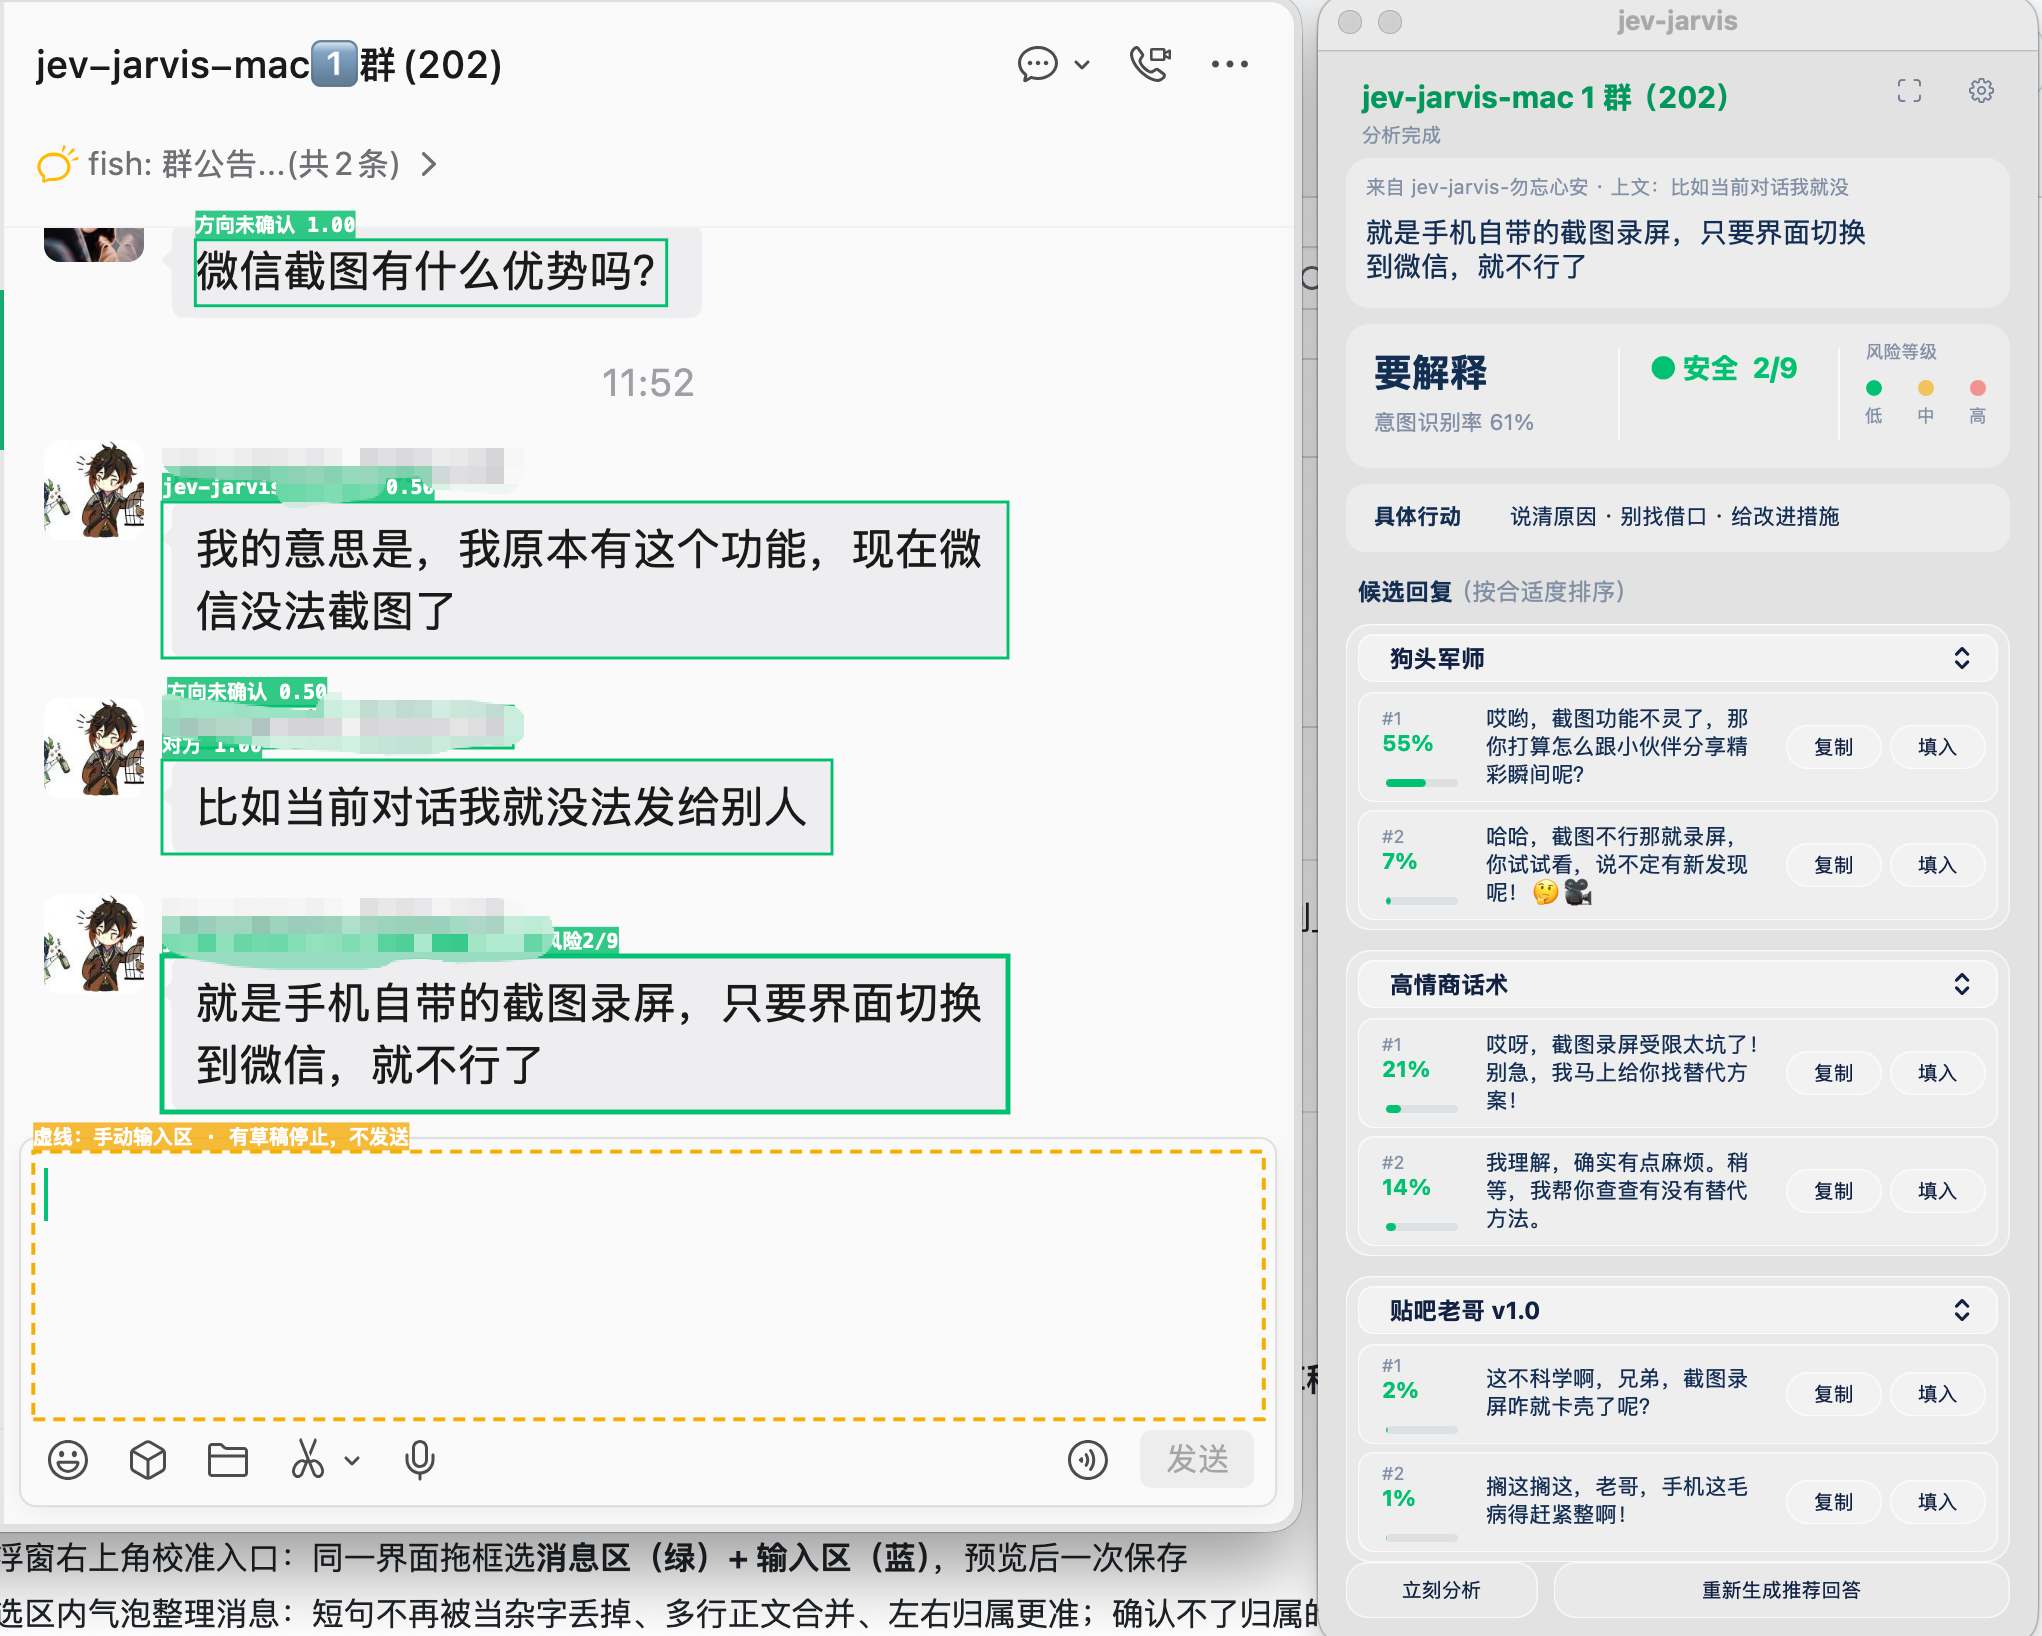
Task: Click the medium risk orange dot
Action: (1926, 388)
